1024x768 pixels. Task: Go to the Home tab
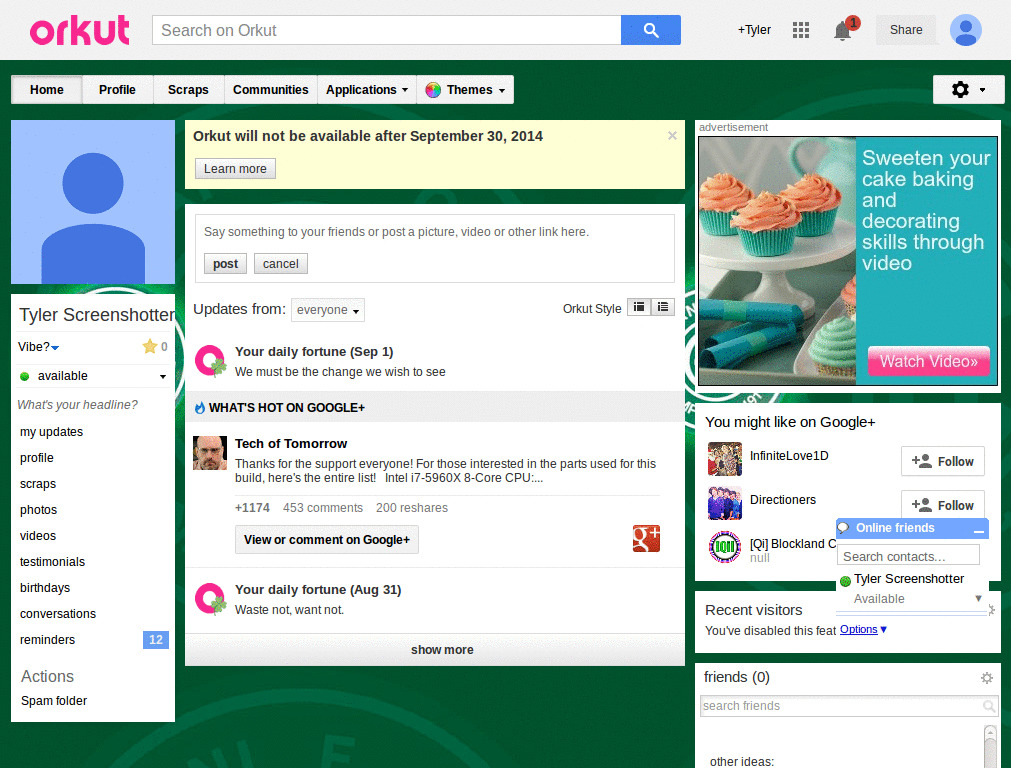[x=47, y=89]
